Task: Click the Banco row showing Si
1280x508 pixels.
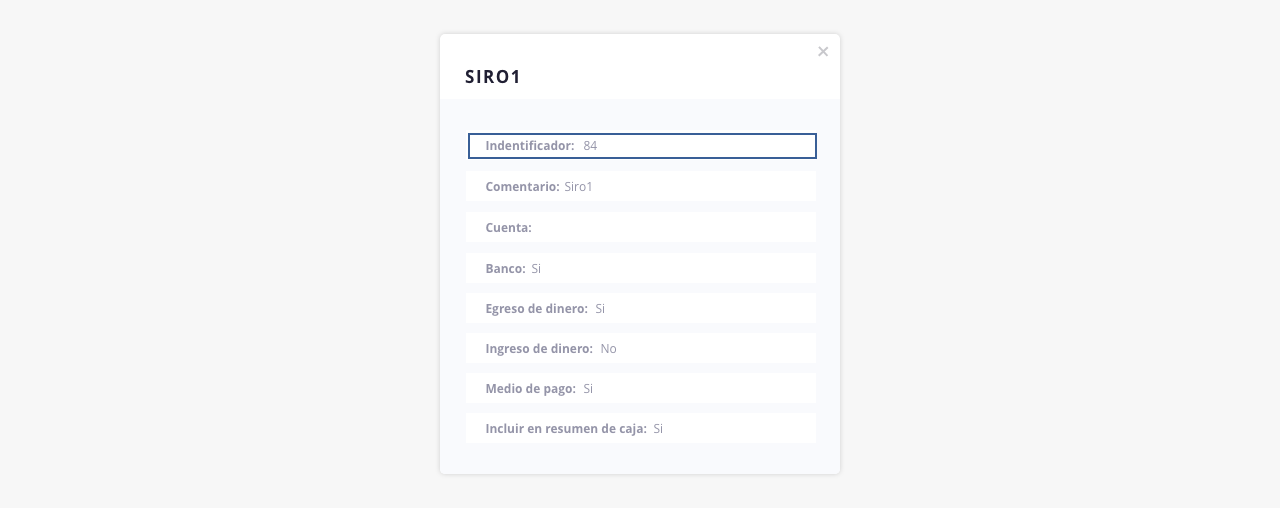Action: (x=641, y=268)
